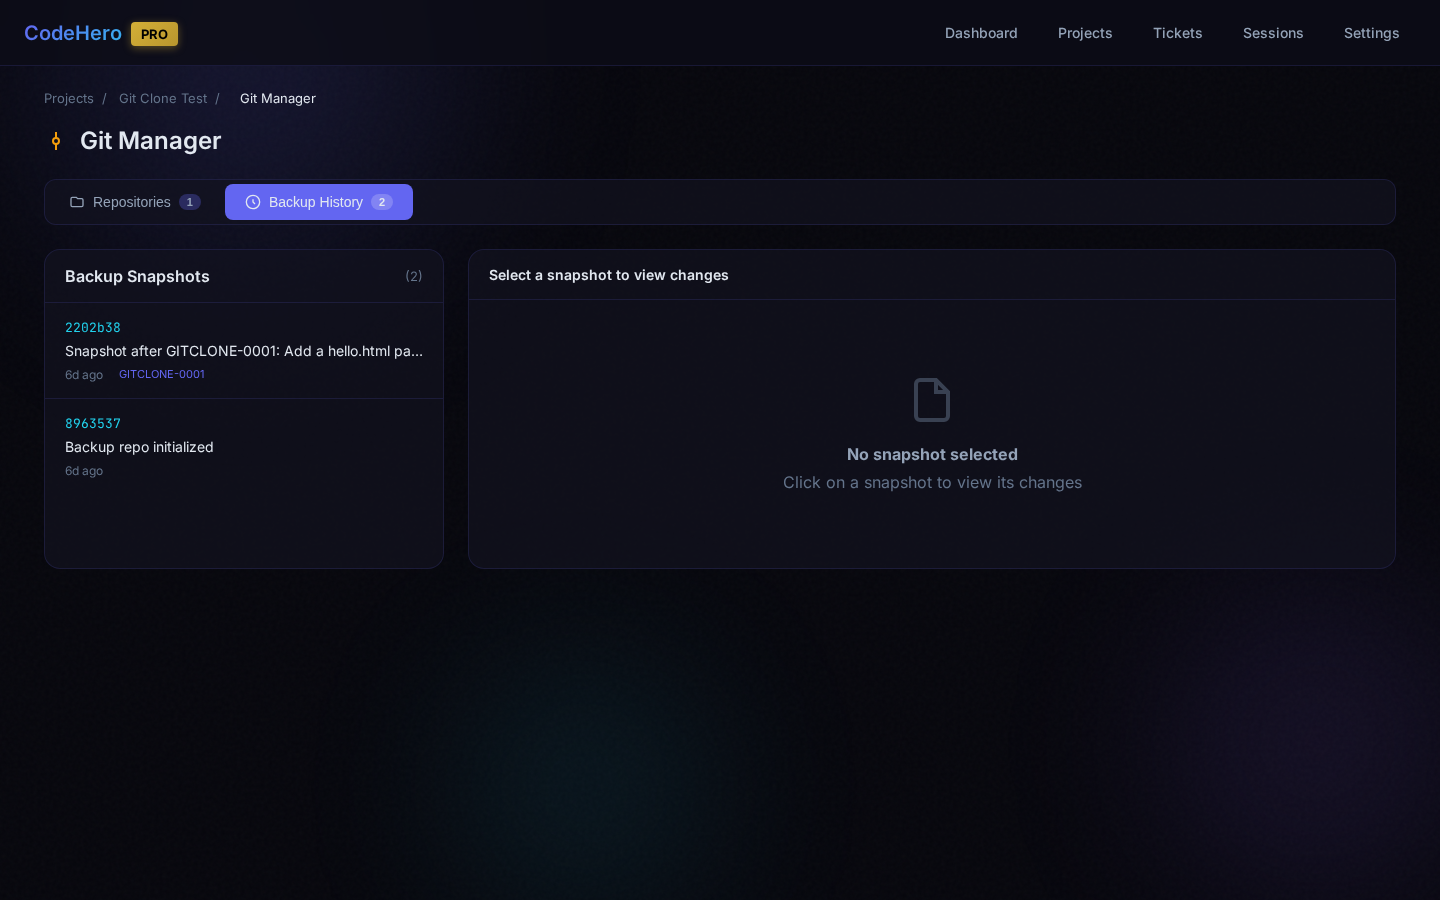Click the Backup History clock icon
The width and height of the screenshot is (1440, 900).
253,202
